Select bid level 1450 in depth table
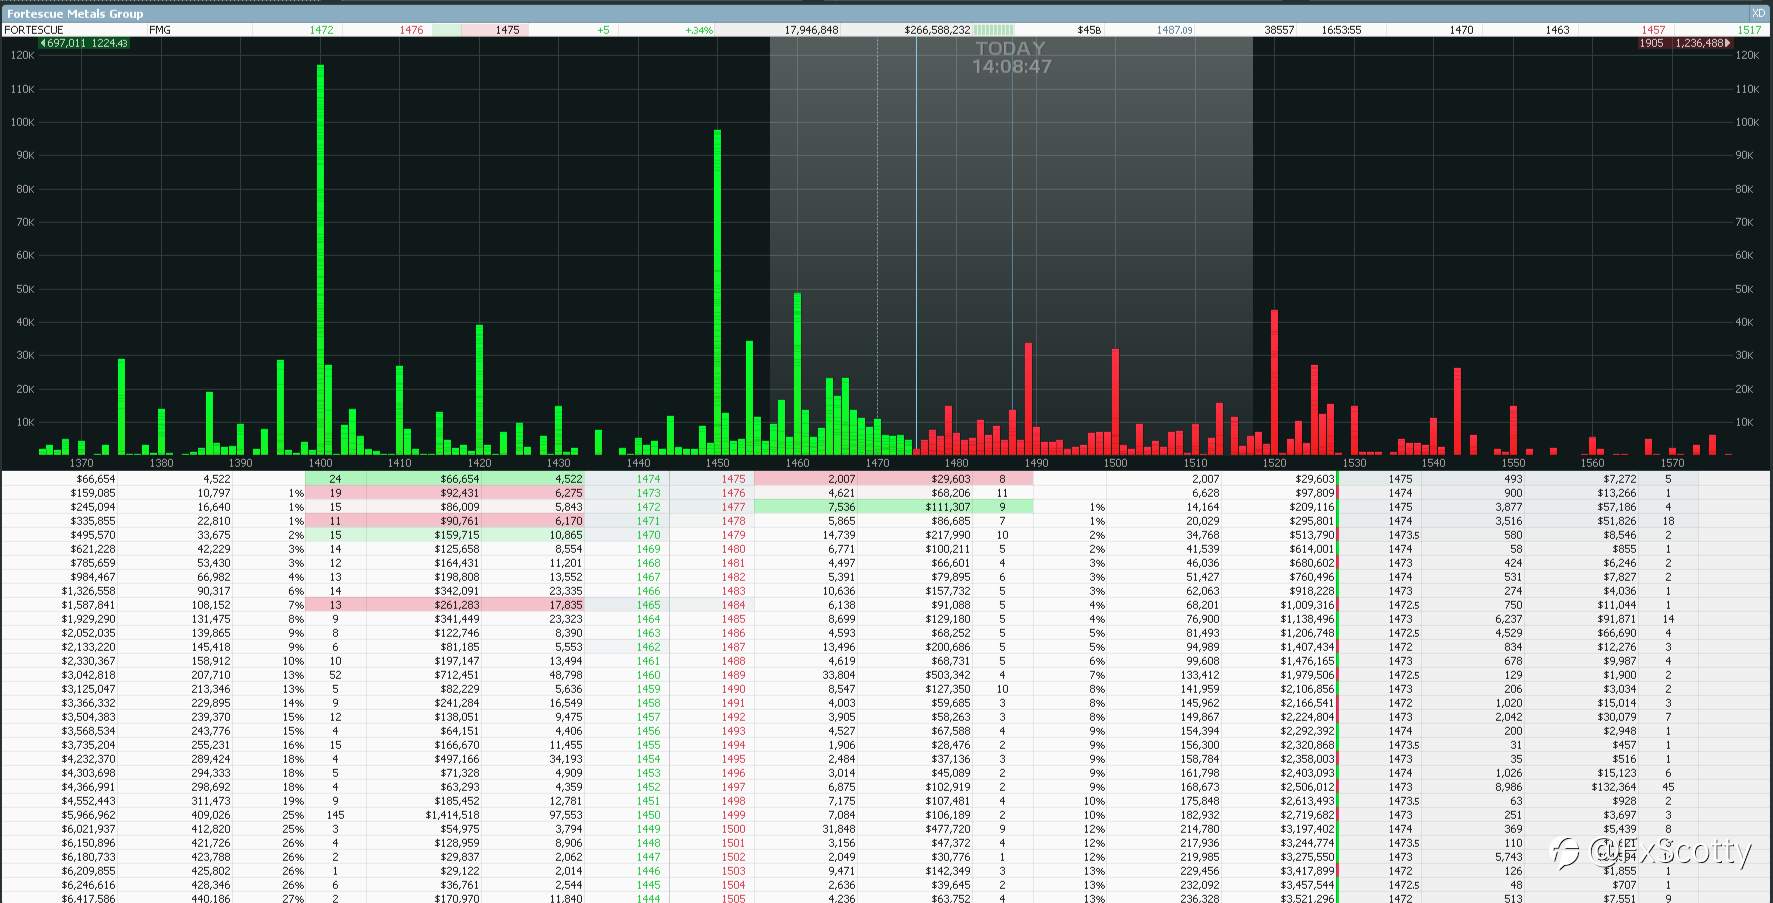 click(x=648, y=815)
